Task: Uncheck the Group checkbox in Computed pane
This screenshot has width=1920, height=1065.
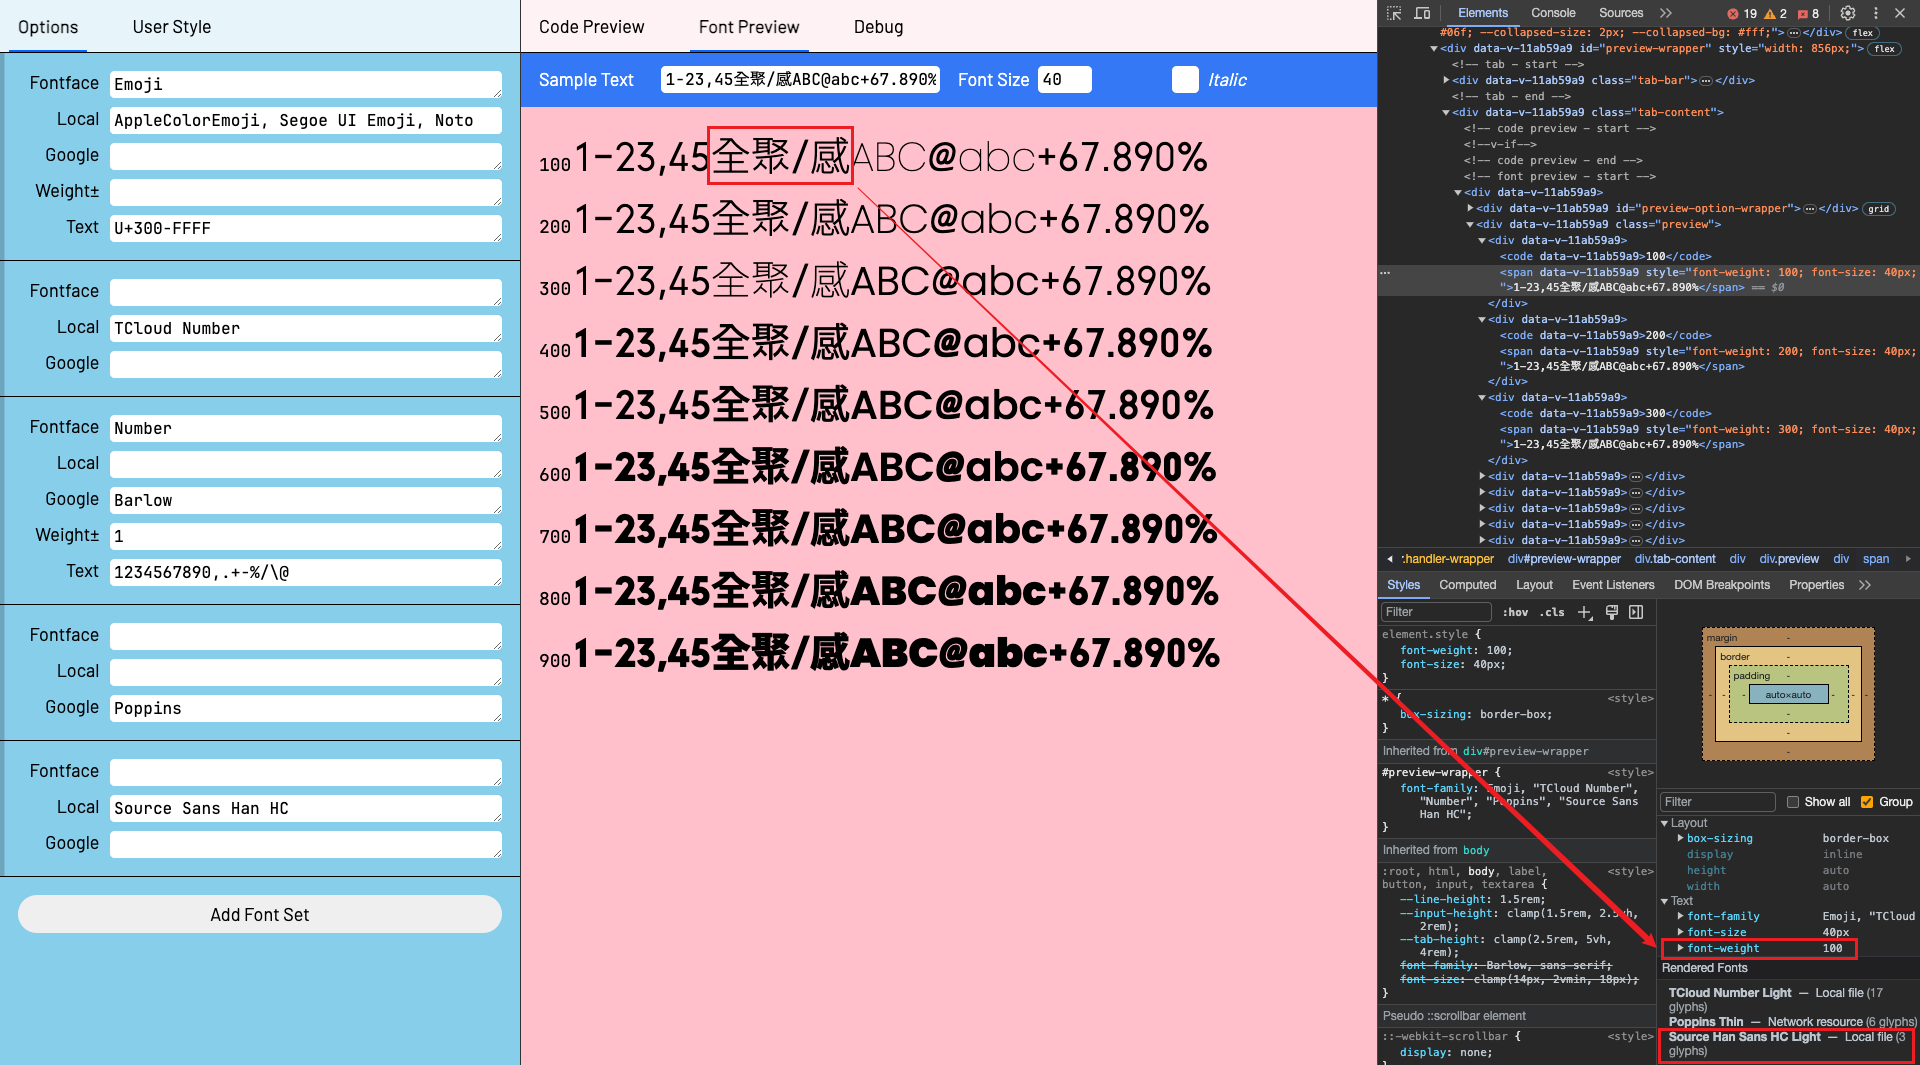Action: (x=1867, y=802)
